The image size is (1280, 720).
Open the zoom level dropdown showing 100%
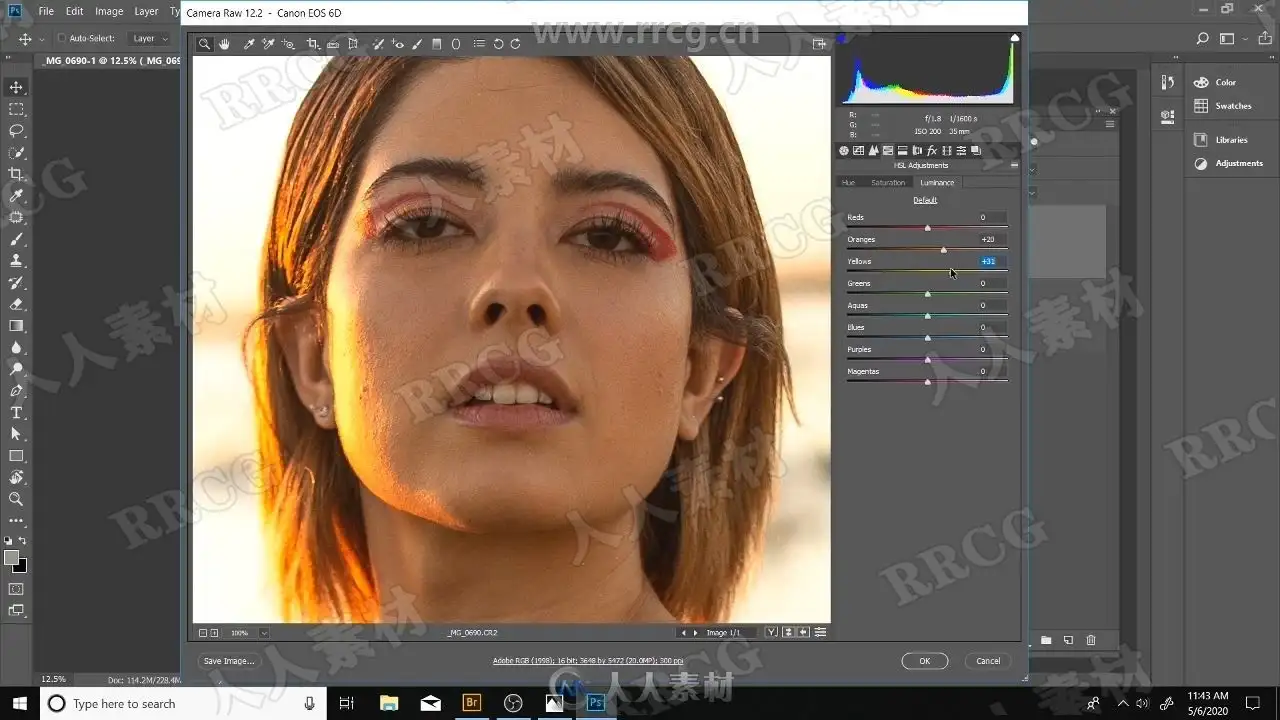264,633
